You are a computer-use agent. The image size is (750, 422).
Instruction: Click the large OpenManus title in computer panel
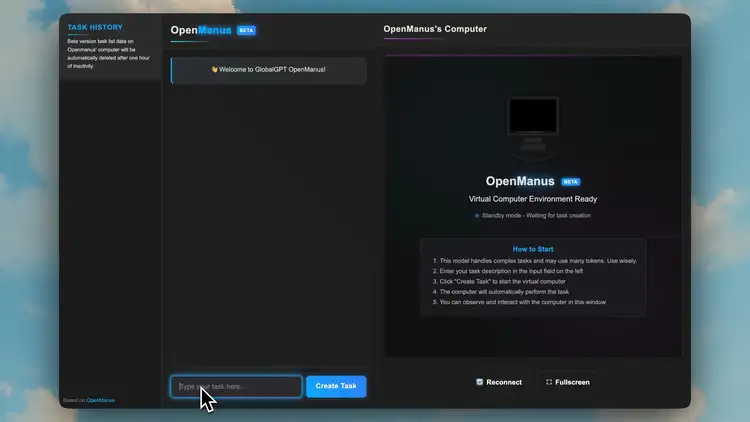(x=520, y=181)
